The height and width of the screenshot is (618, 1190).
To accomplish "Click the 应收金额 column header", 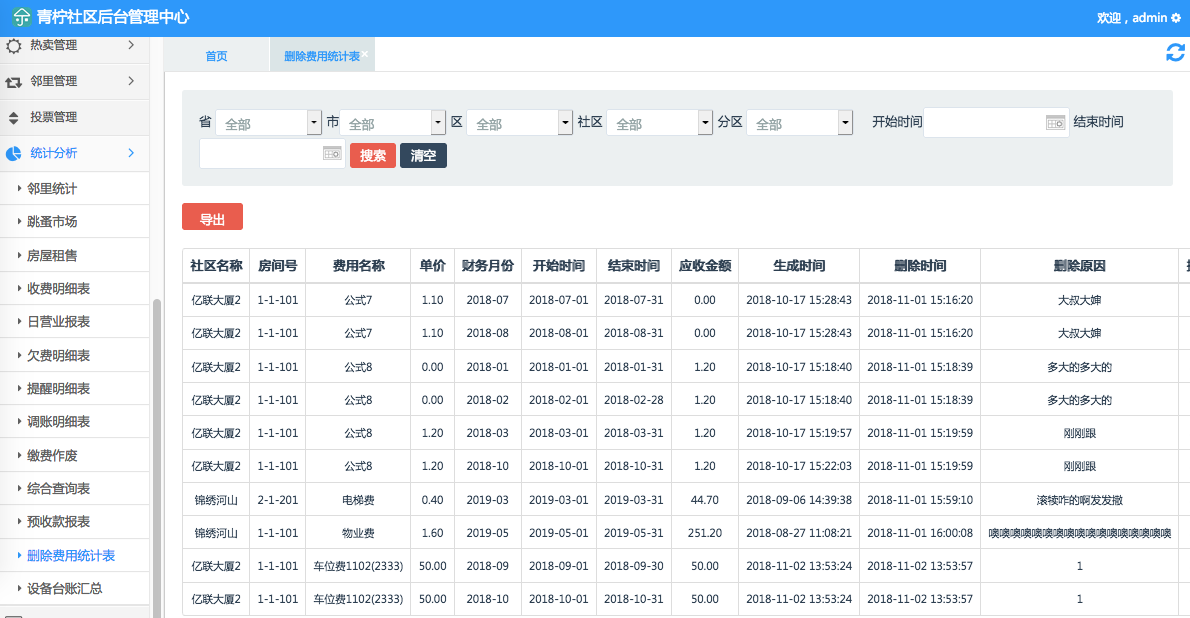I will (705, 266).
